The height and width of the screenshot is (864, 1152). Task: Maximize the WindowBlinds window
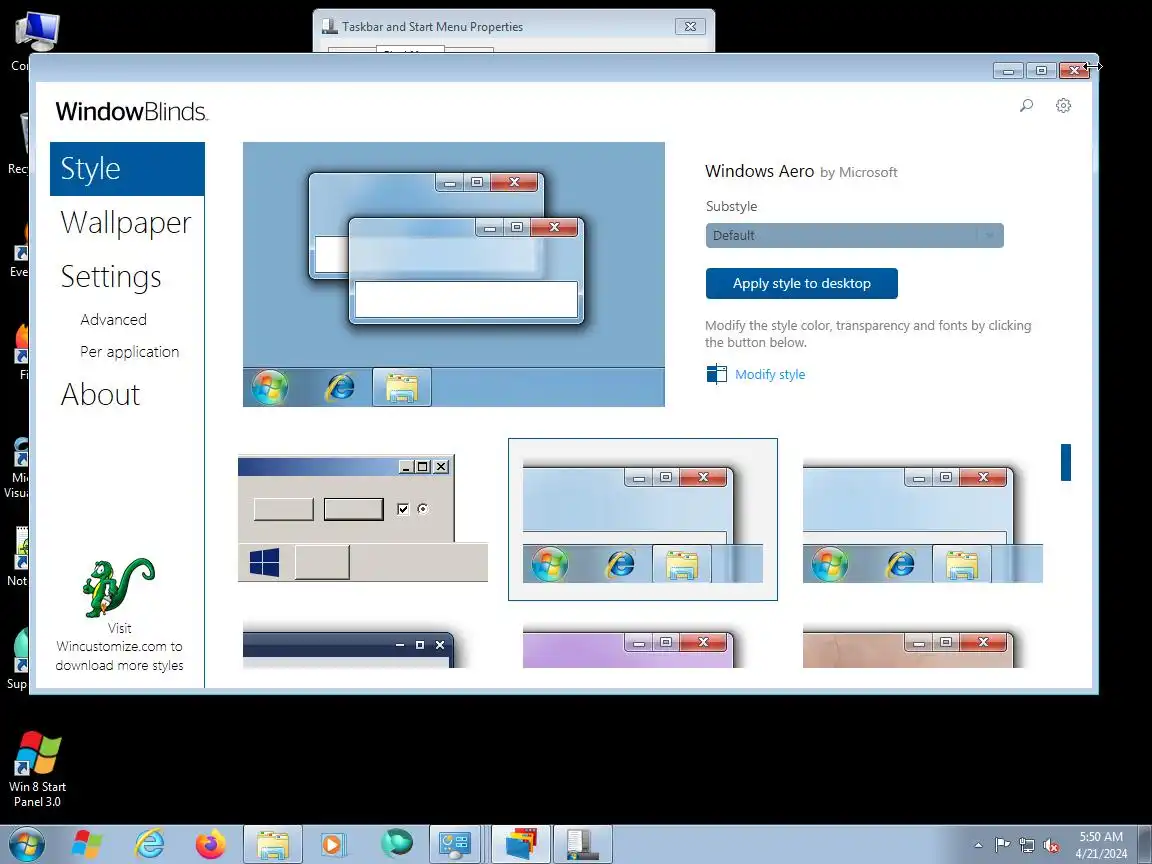point(1041,71)
